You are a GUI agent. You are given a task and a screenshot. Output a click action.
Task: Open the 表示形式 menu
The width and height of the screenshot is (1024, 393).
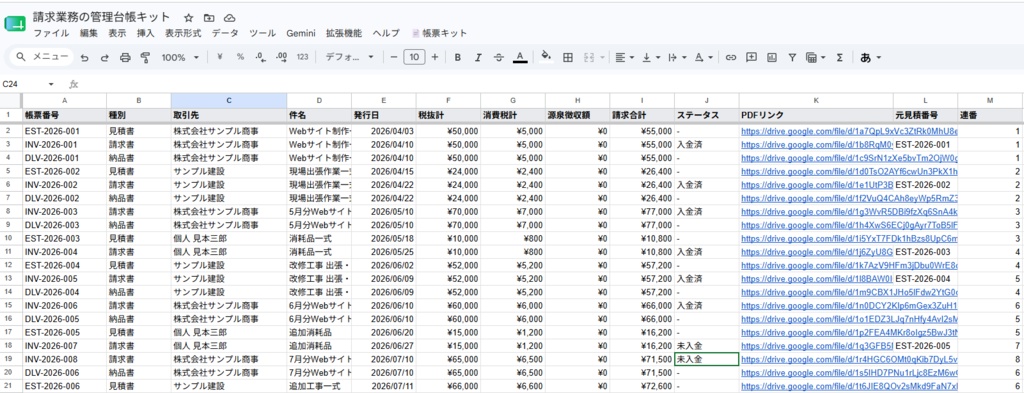(x=183, y=33)
